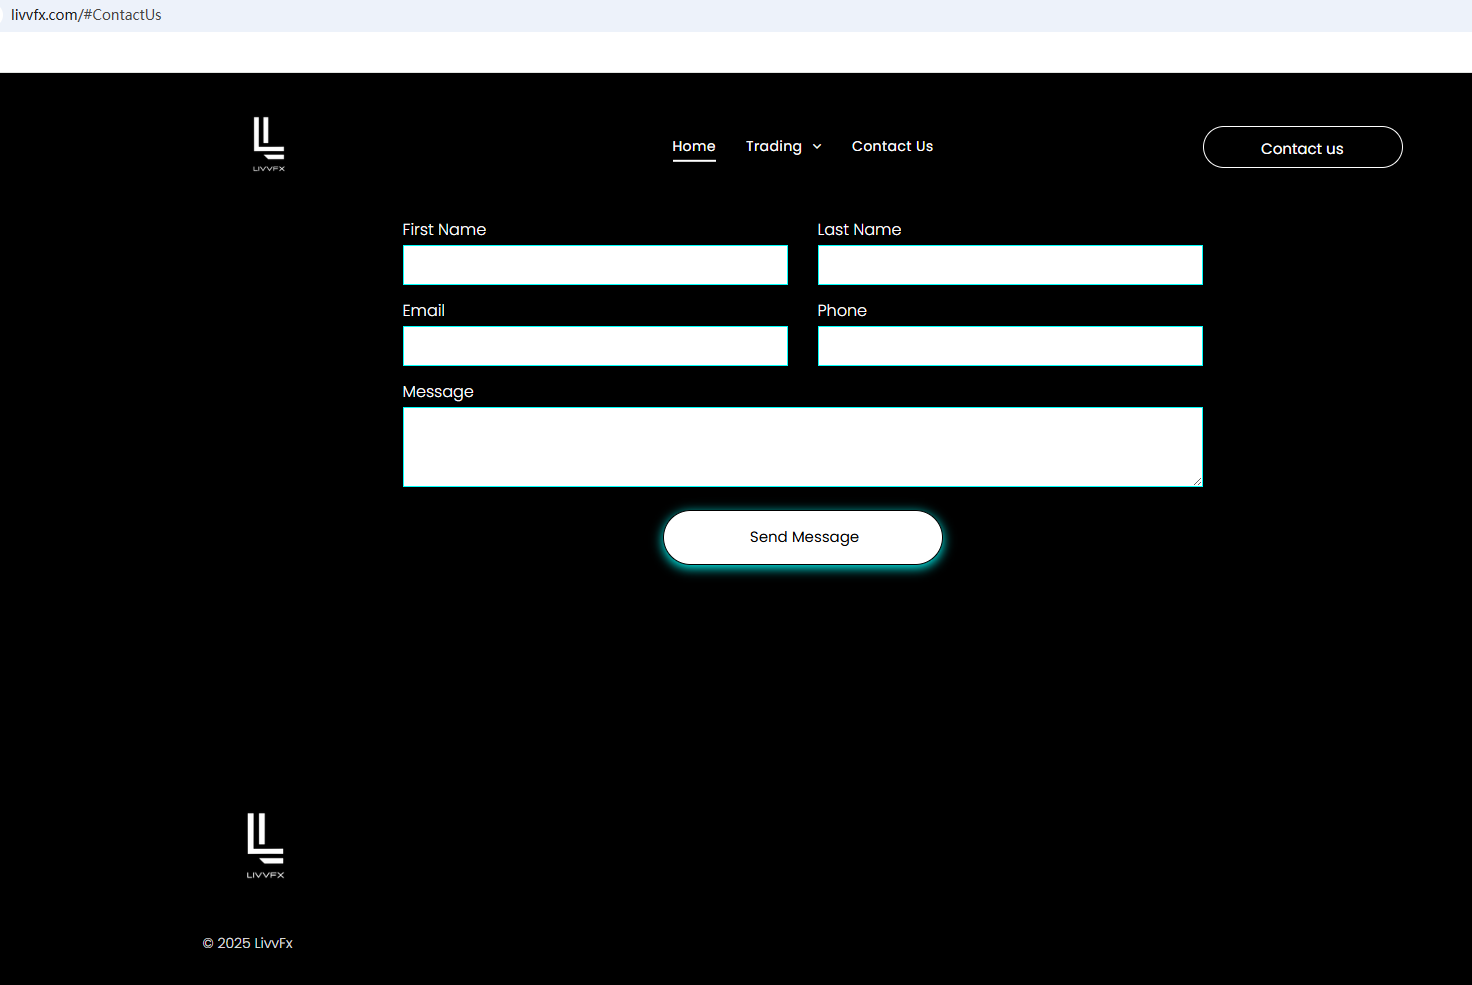Viewport: 1472px width, 985px height.
Task: Select the Message text area
Action: click(x=803, y=447)
